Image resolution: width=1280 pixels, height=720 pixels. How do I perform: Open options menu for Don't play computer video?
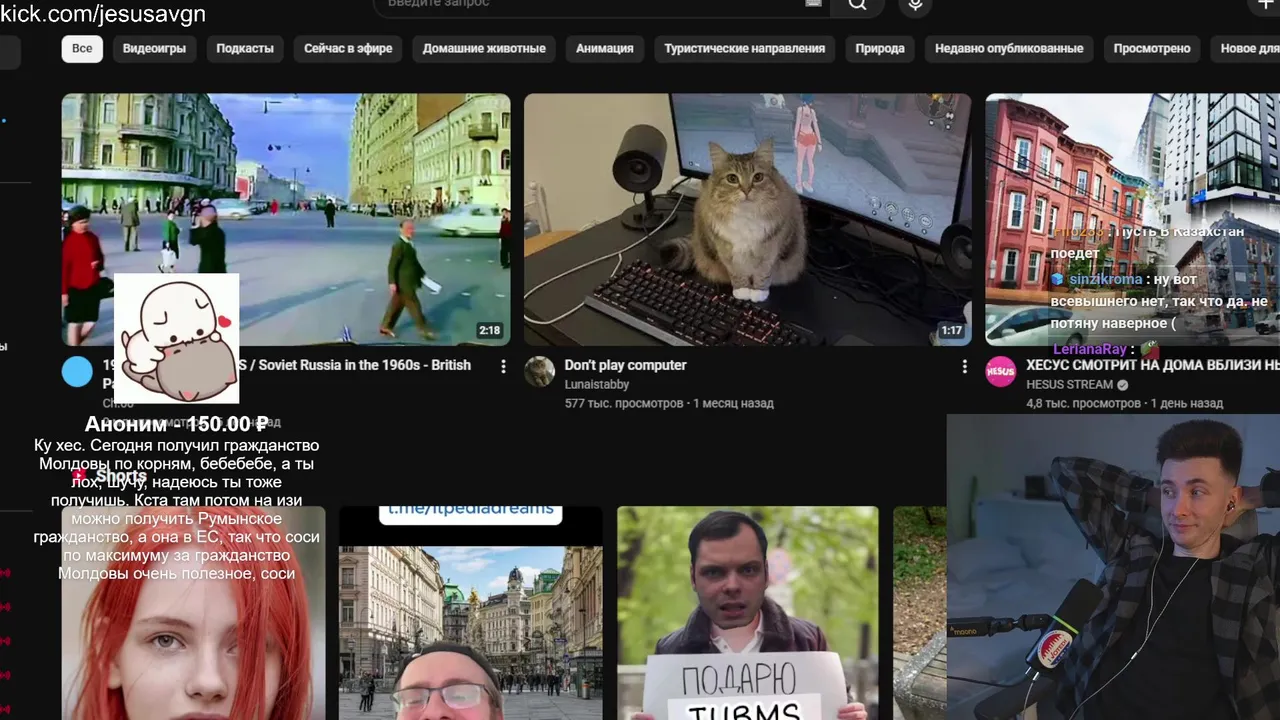(x=964, y=366)
